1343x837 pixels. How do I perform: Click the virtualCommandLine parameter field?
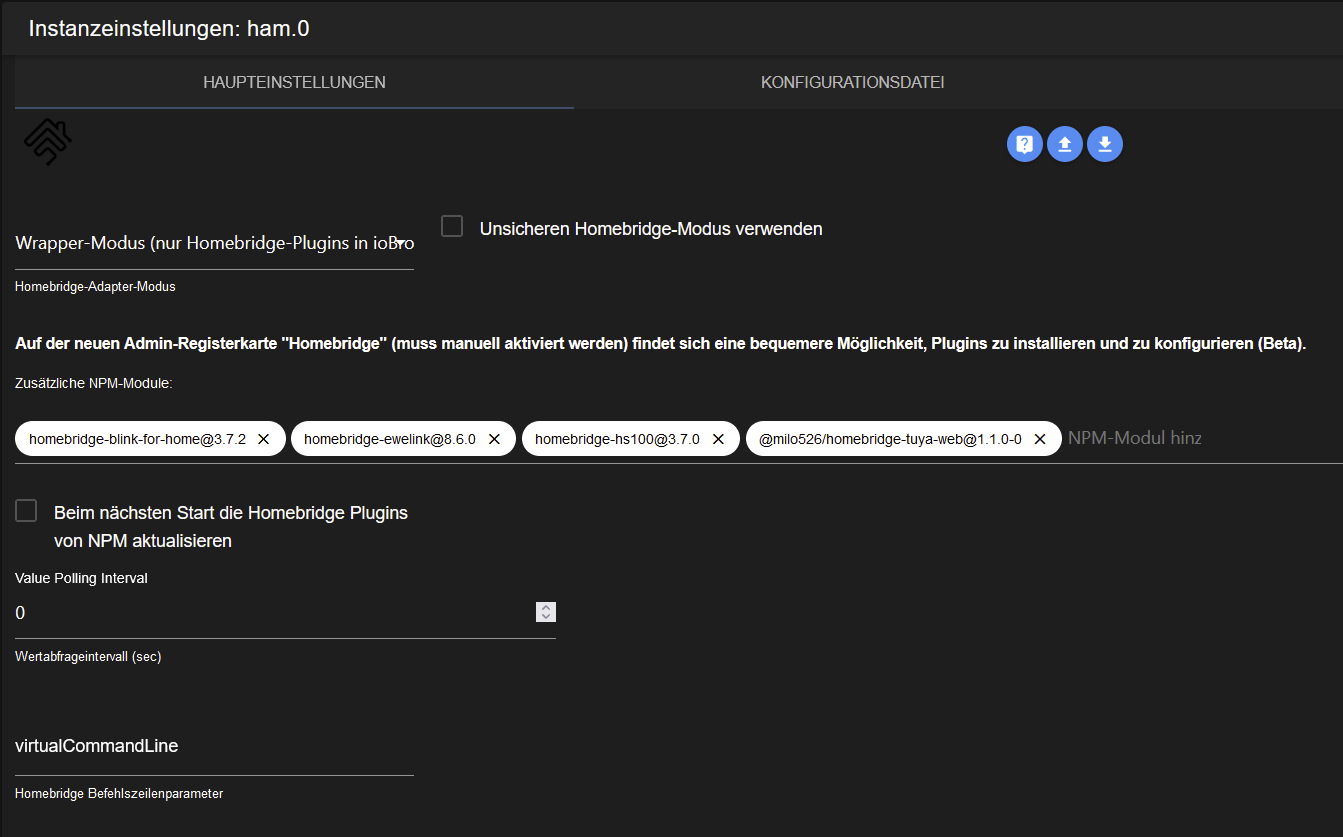pos(214,746)
